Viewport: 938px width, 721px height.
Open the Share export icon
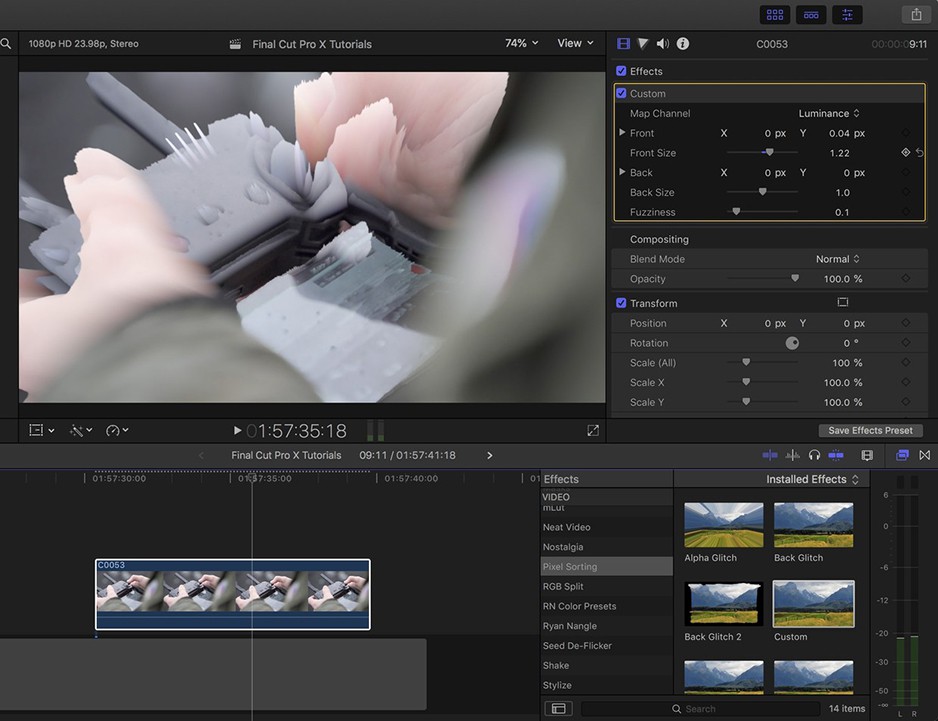click(916, 14)
